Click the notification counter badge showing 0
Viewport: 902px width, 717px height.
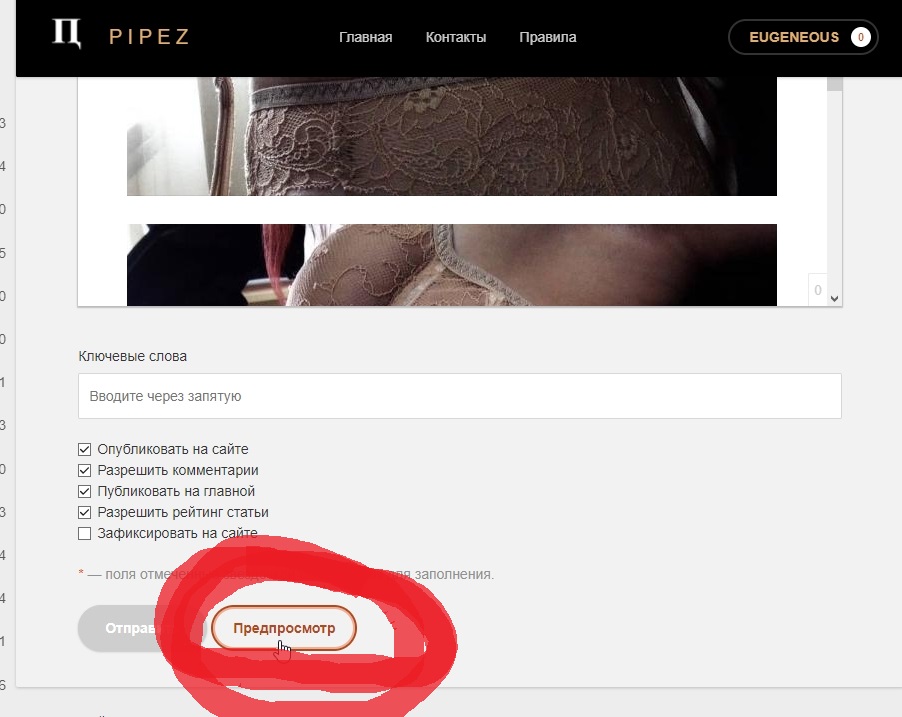(x=861, y=37)
